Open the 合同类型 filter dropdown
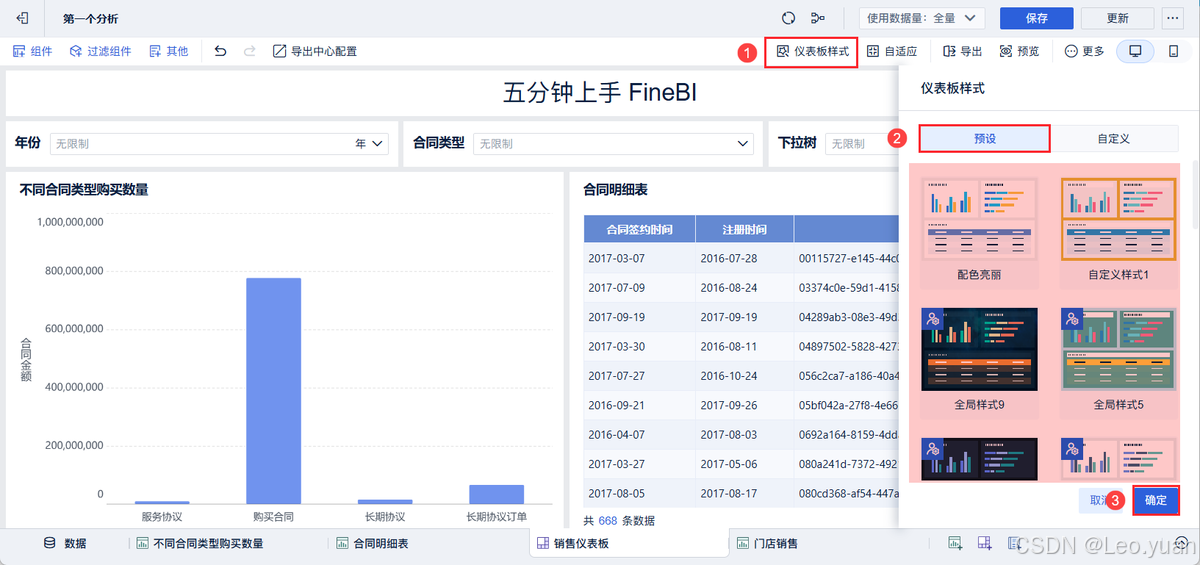The height and width of the screenshot is (565, 1200). point(743,144)
